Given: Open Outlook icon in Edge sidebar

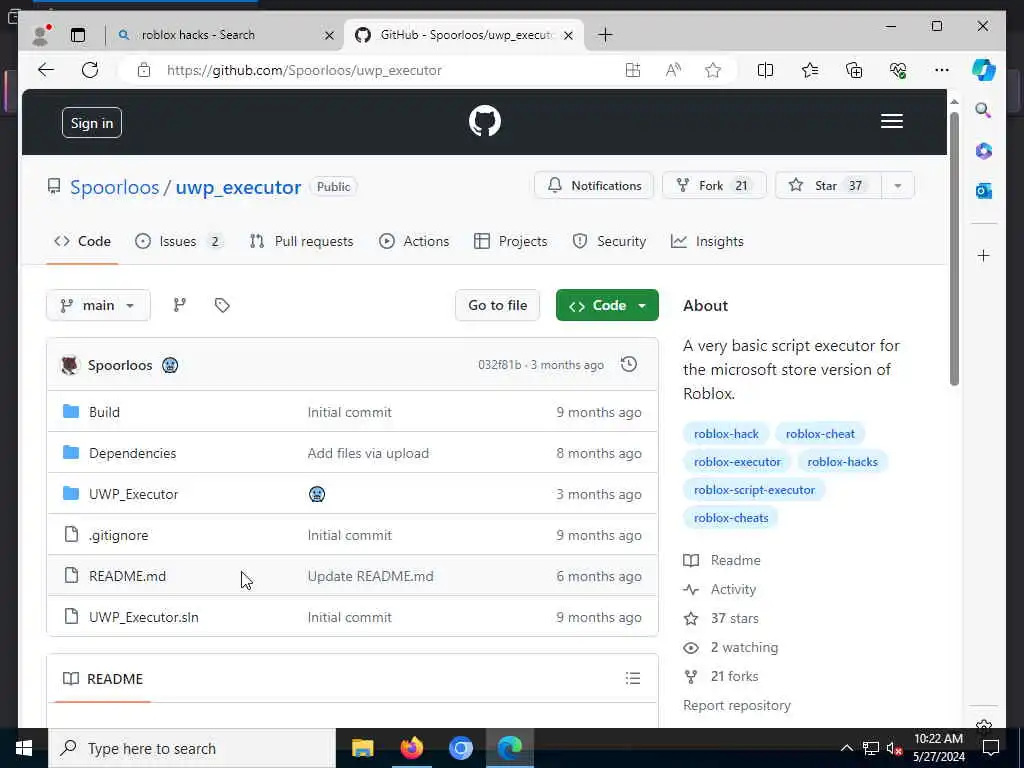Looking at the screenshot, I should coord(984,191).
